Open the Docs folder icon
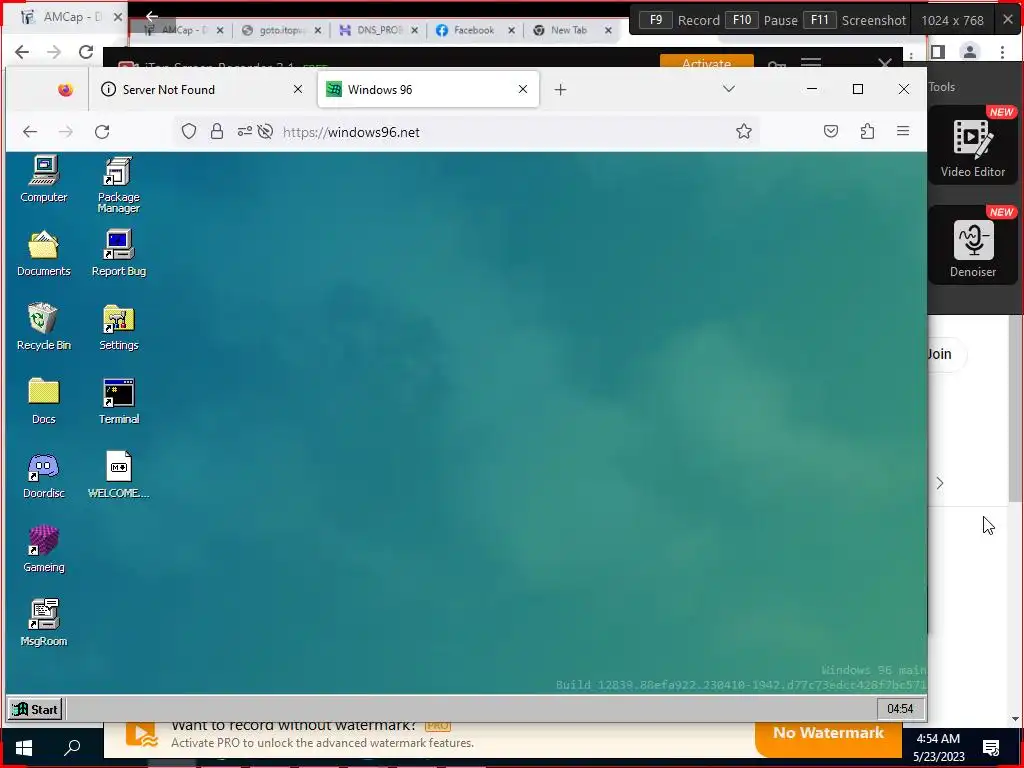The width and height of the screenshot is (1024, 768). click(x=43, y=401)
